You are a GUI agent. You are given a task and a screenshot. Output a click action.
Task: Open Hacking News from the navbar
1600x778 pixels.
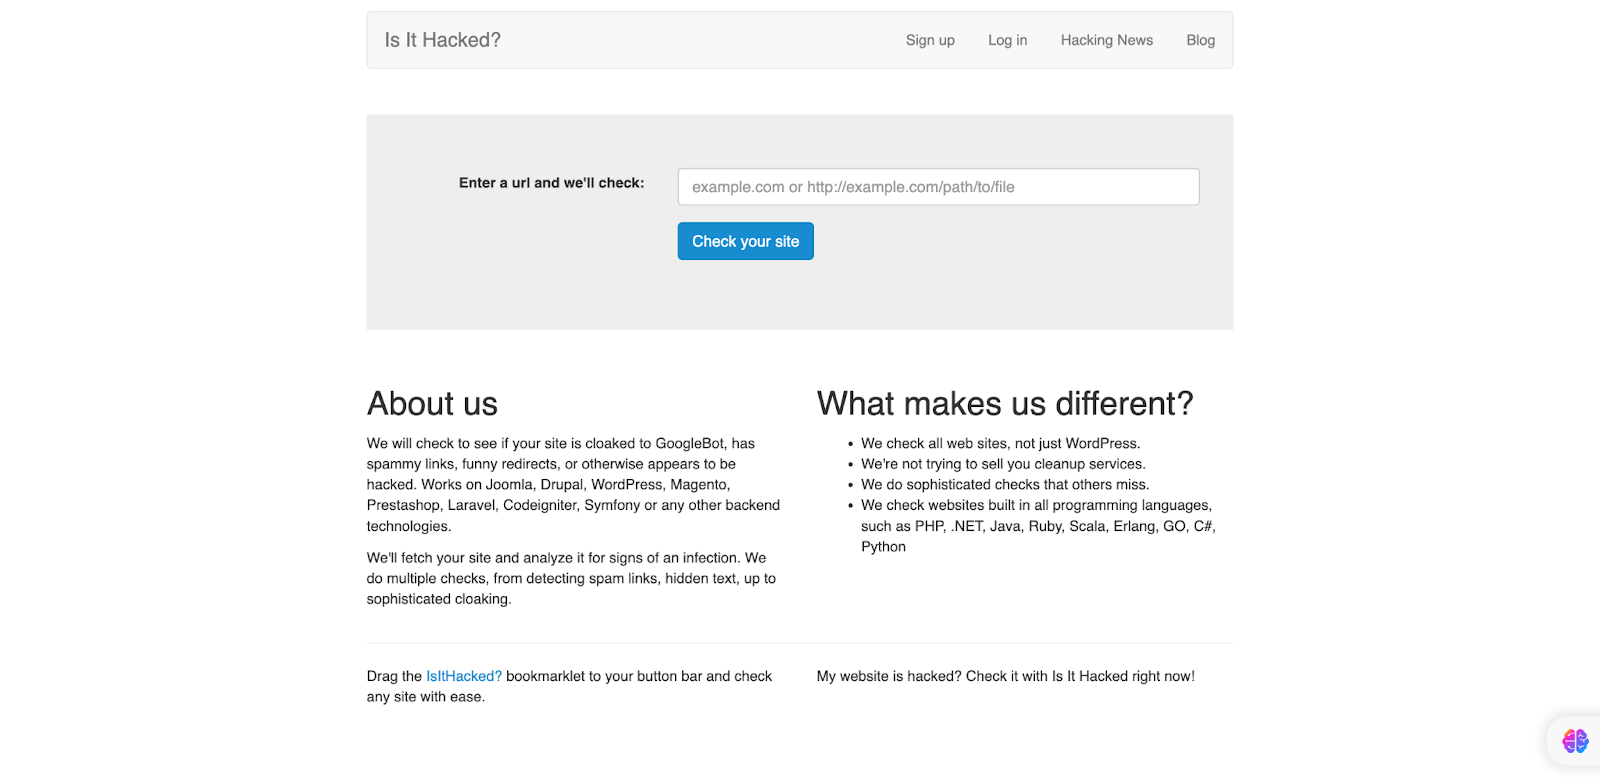1106,40
